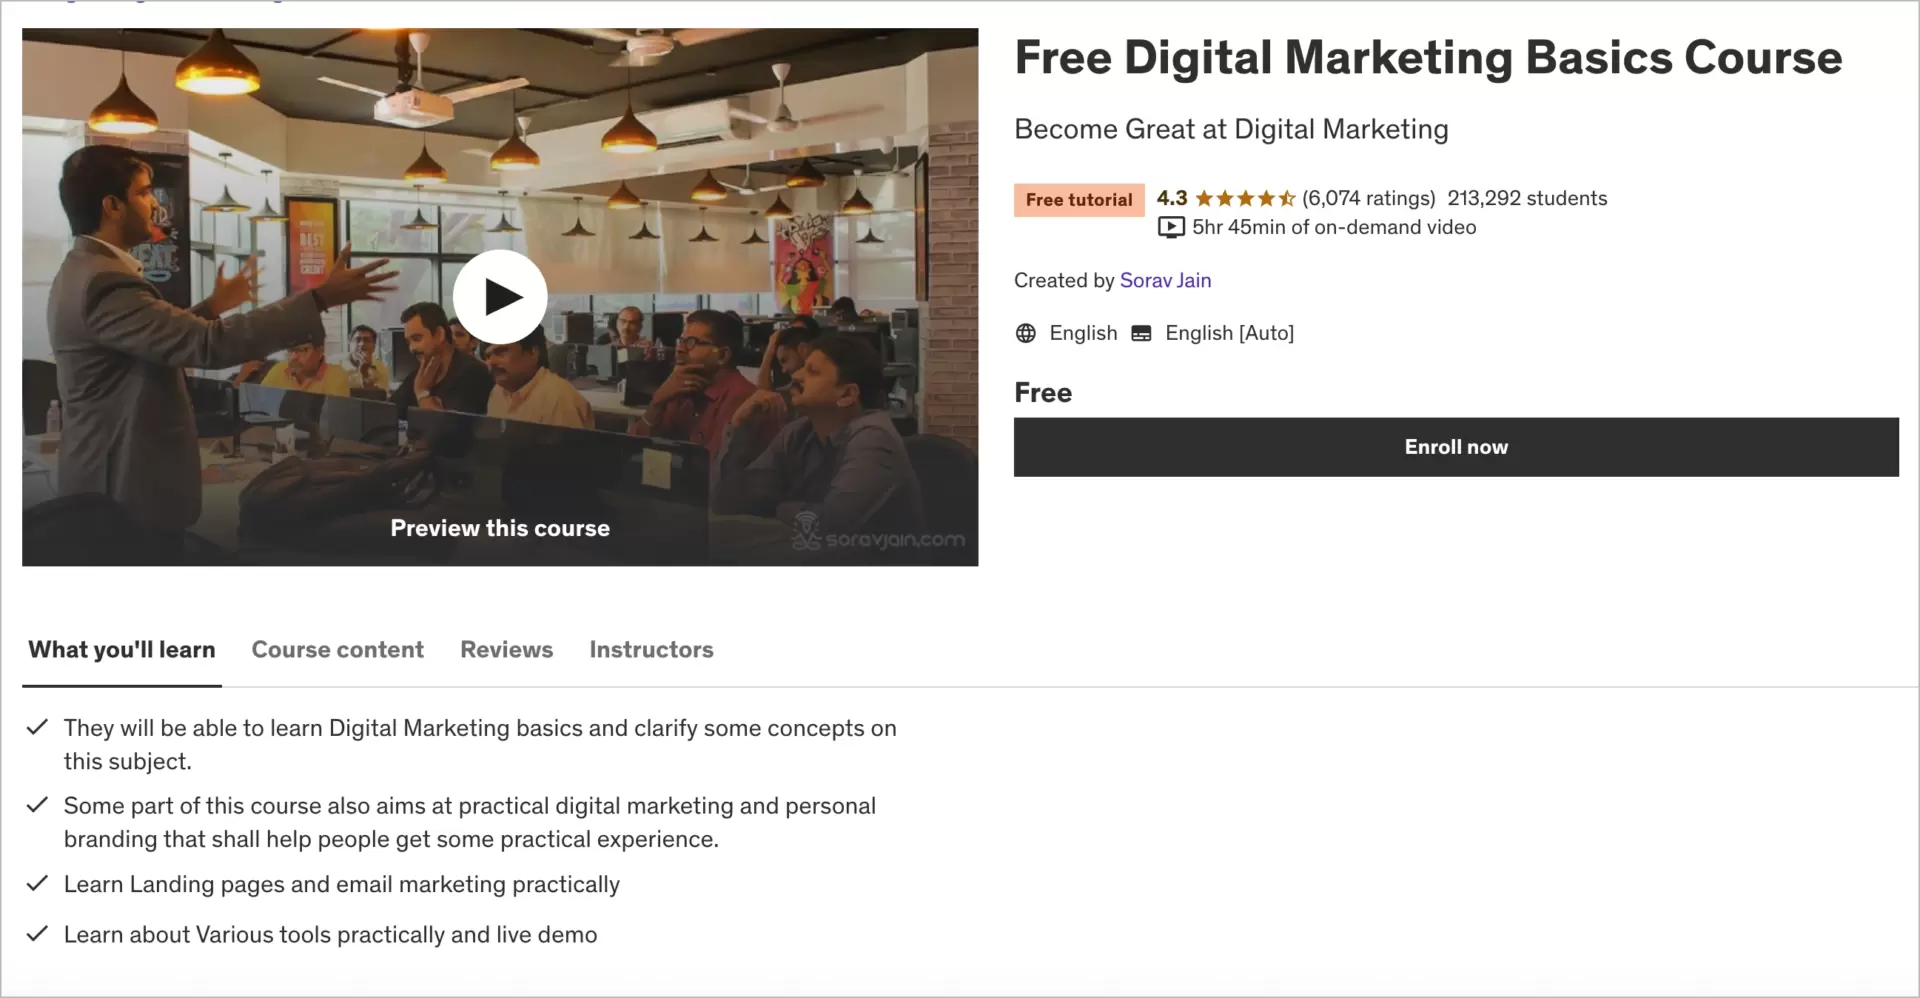
Task: Click Preview this course
Action: point(499,528)
